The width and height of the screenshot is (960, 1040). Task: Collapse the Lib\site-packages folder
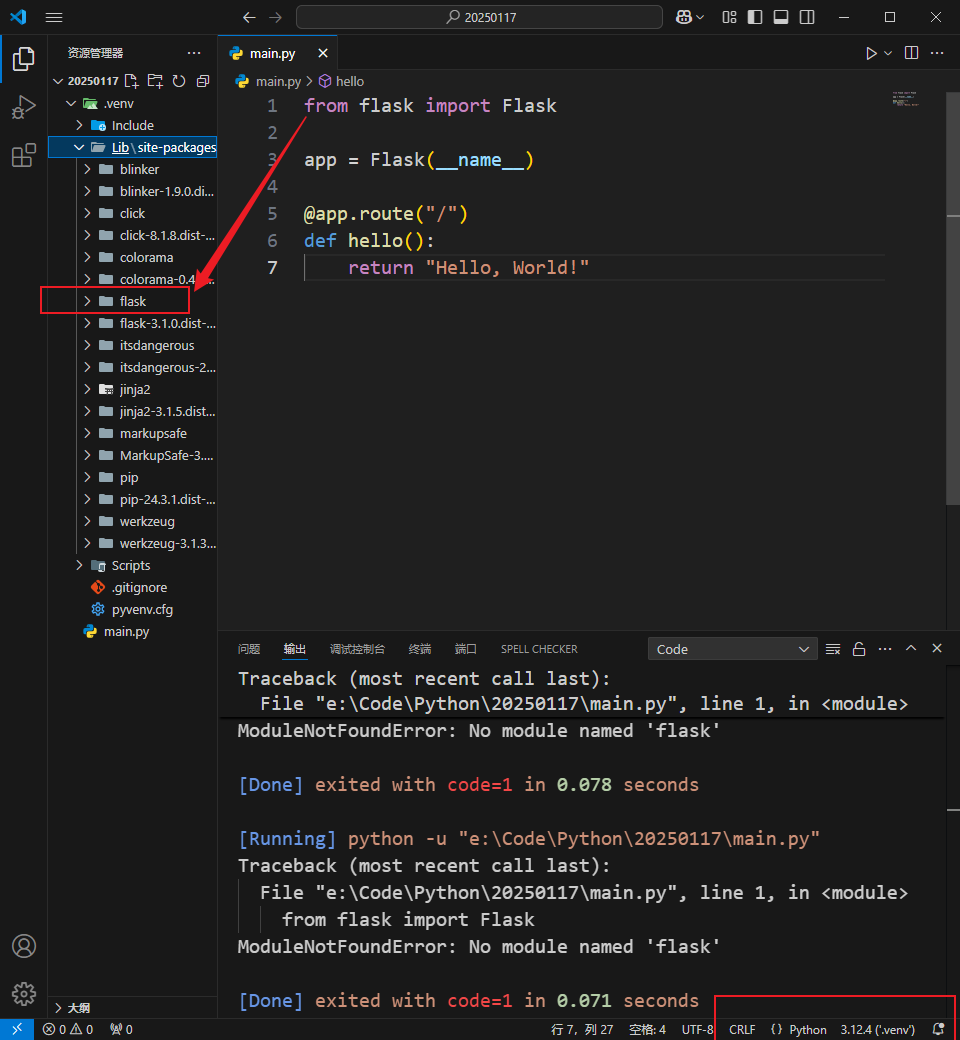(79, 147)
